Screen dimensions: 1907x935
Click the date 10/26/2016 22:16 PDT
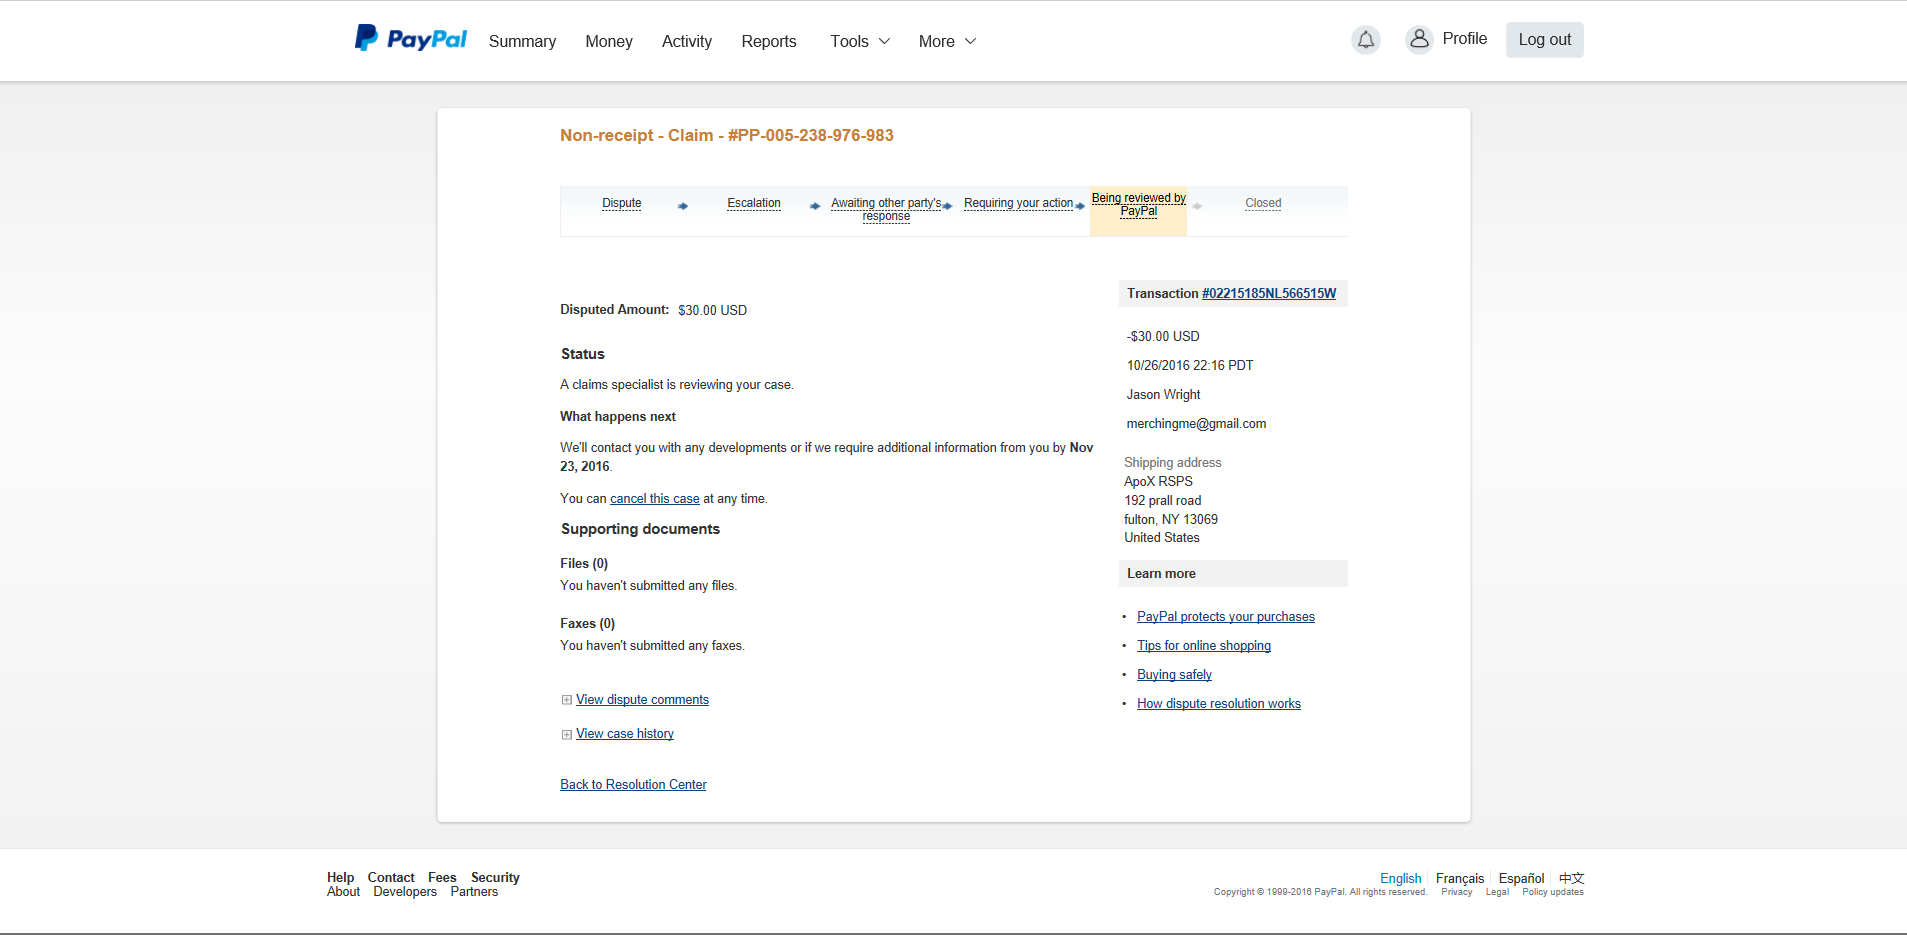pos(1190,366)
